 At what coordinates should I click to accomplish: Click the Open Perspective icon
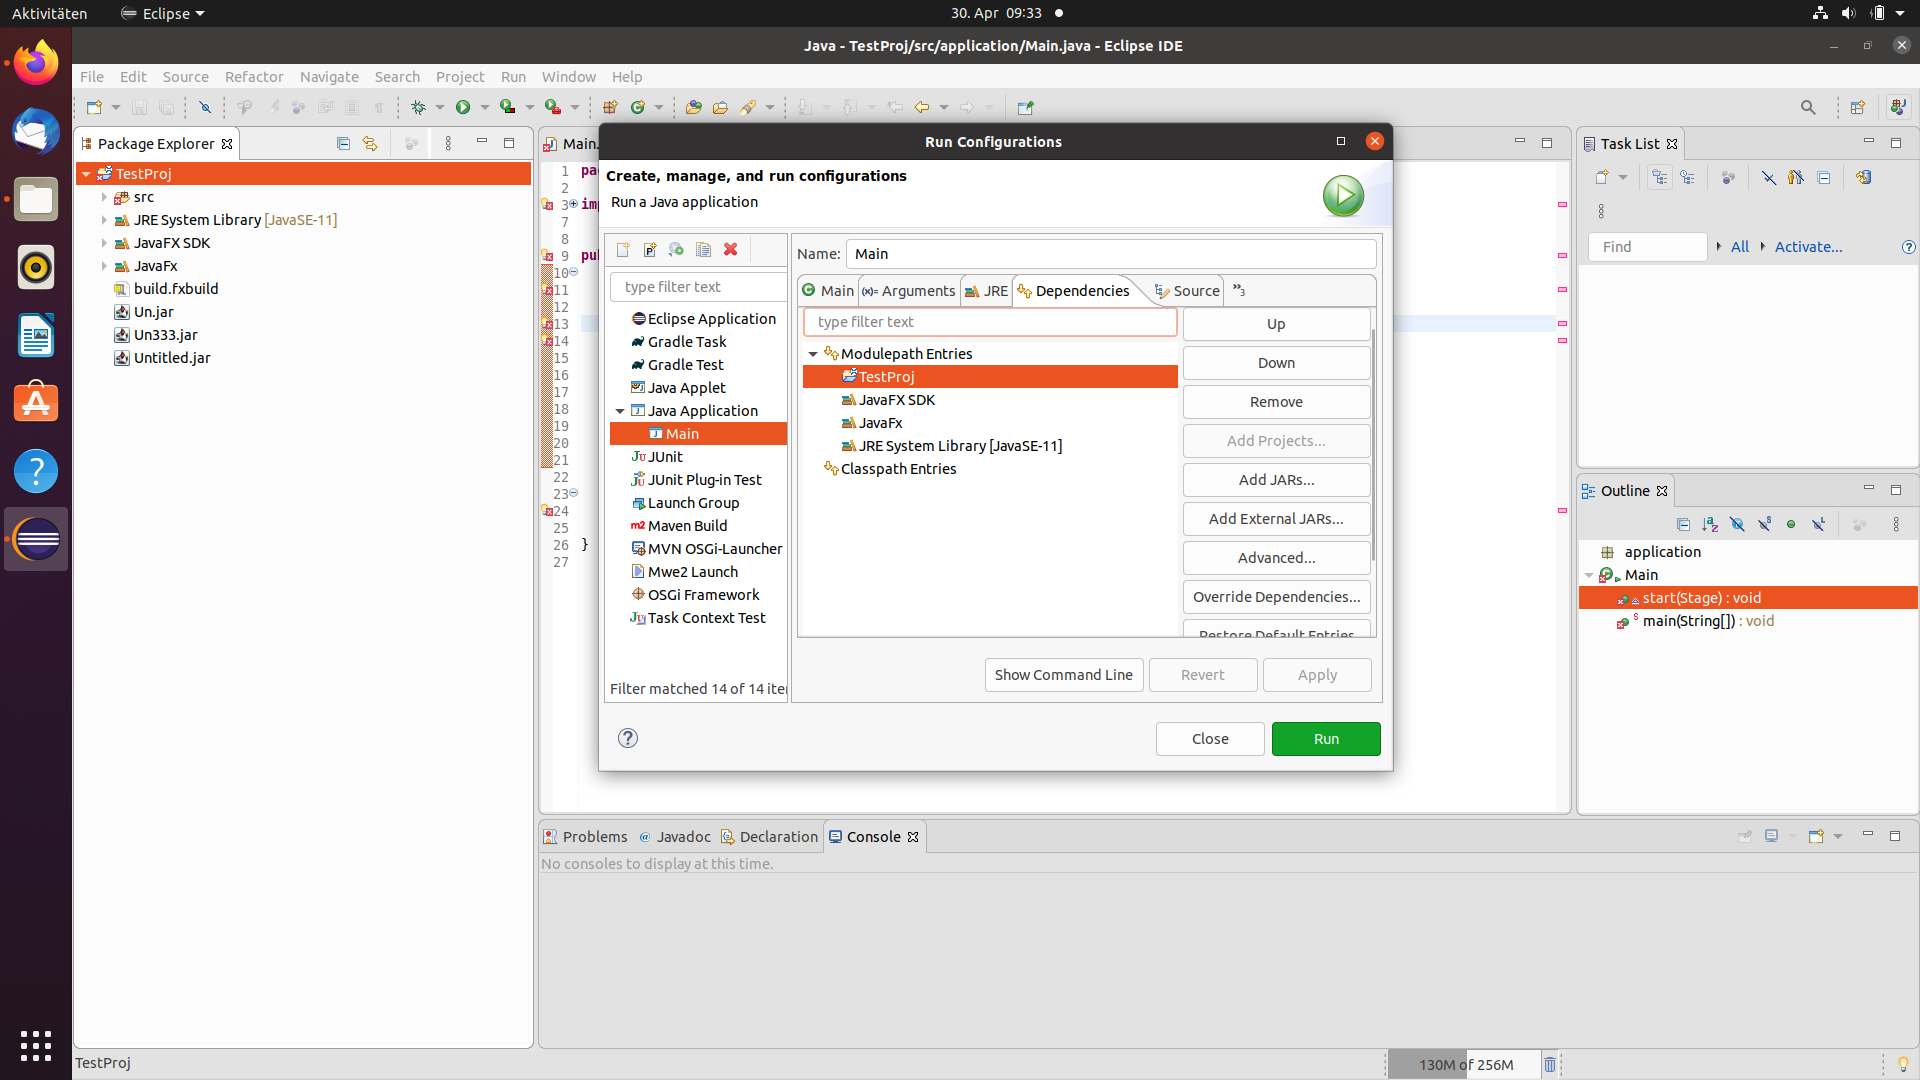[1858, 107]
